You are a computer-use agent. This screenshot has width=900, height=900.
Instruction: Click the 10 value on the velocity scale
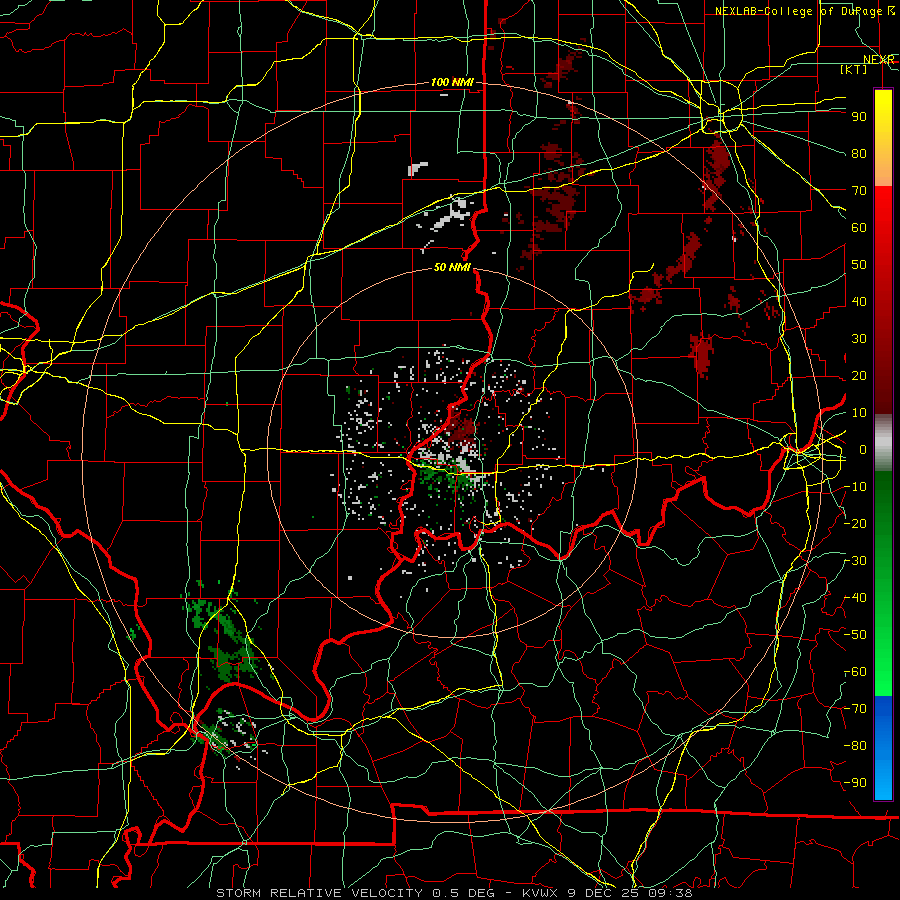(x=859, y=413)
